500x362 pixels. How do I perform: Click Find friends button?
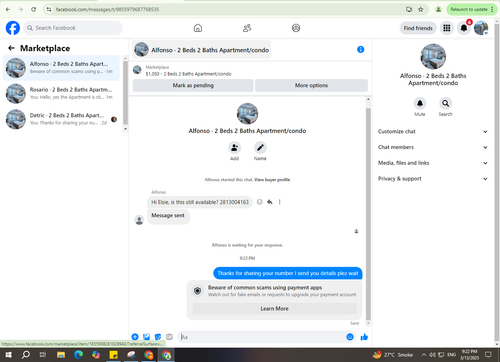[418, 28]
